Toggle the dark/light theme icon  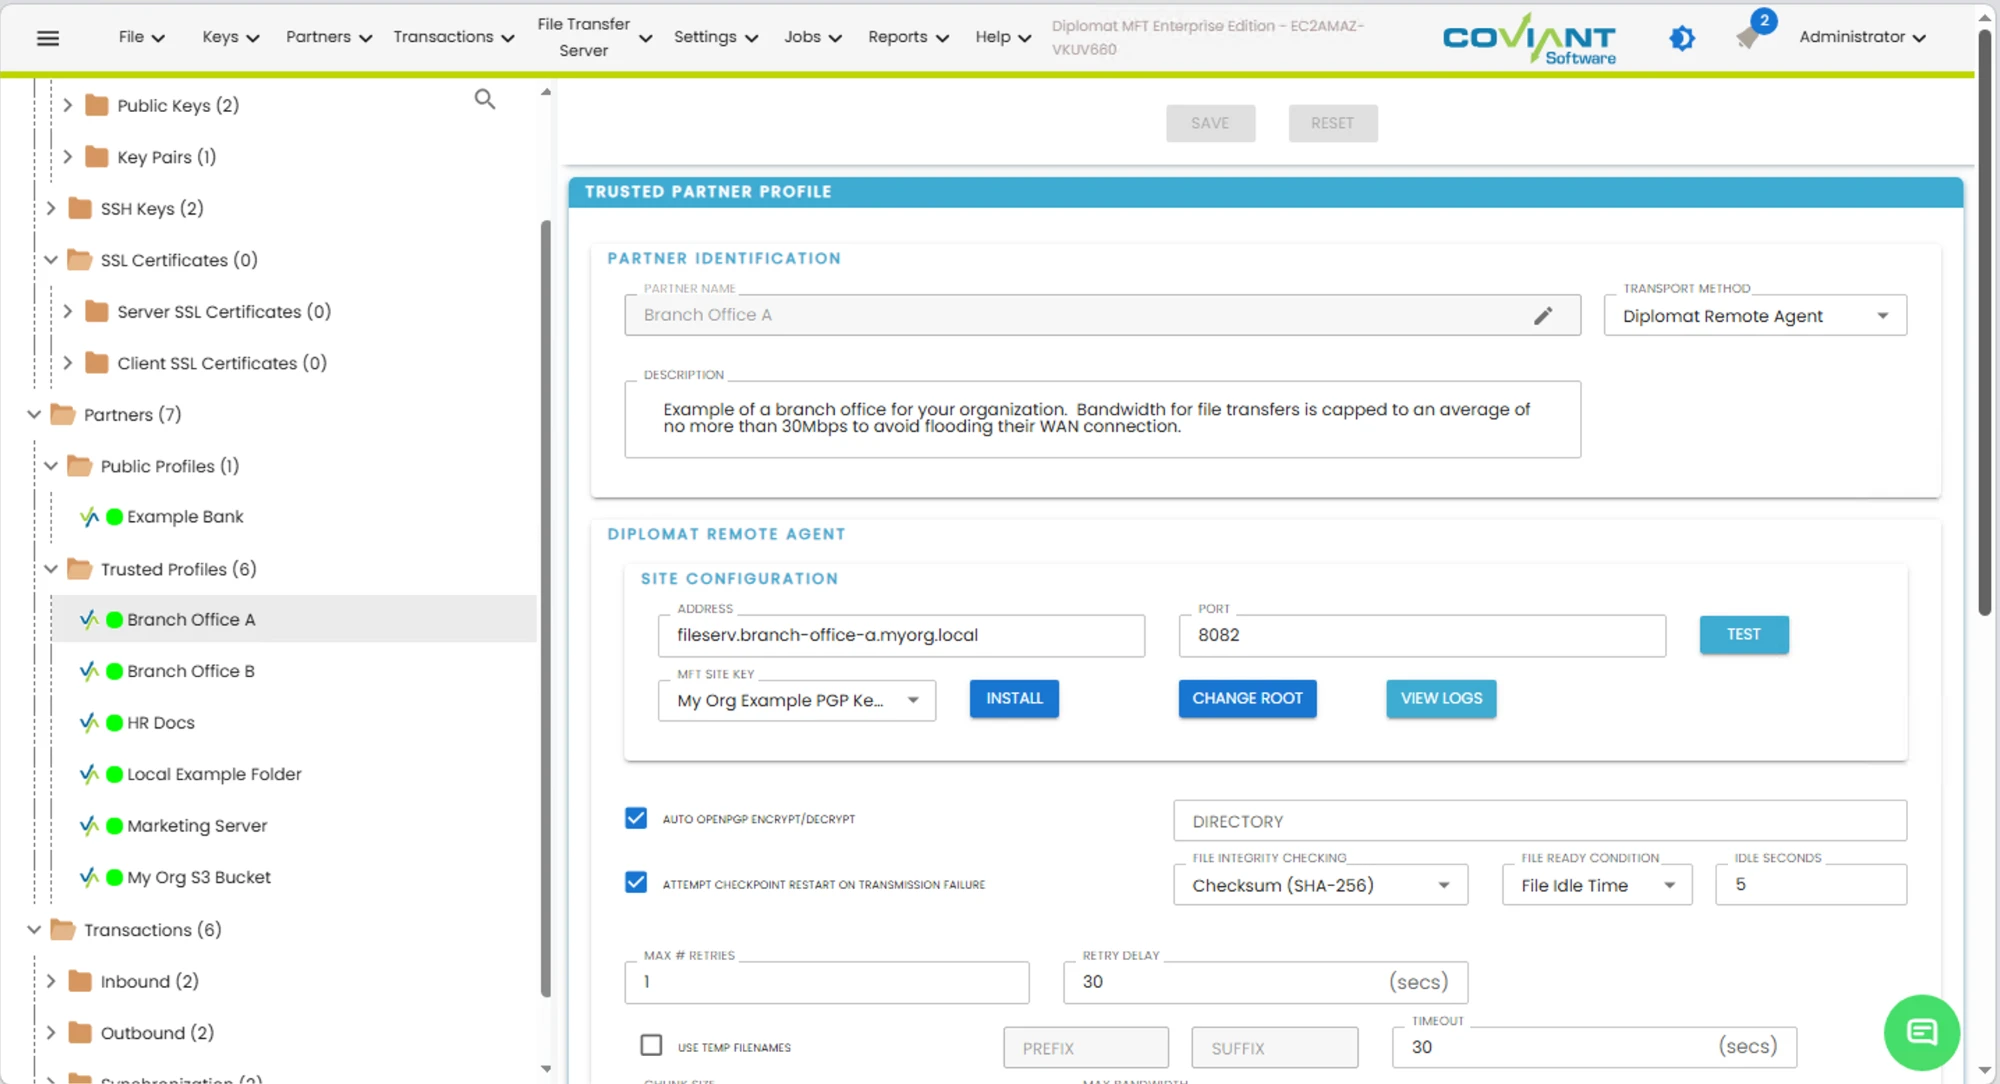pos(1682,38)
